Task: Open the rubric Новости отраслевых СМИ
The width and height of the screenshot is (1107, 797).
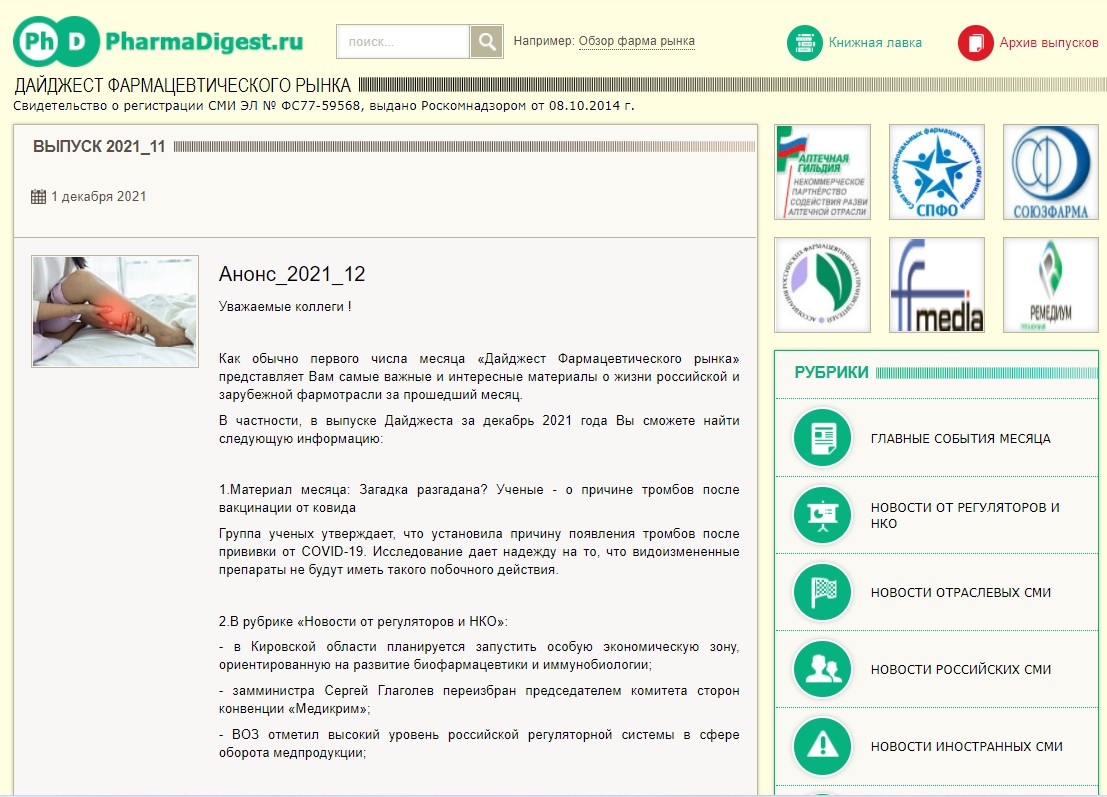Action: coord(960,592)
